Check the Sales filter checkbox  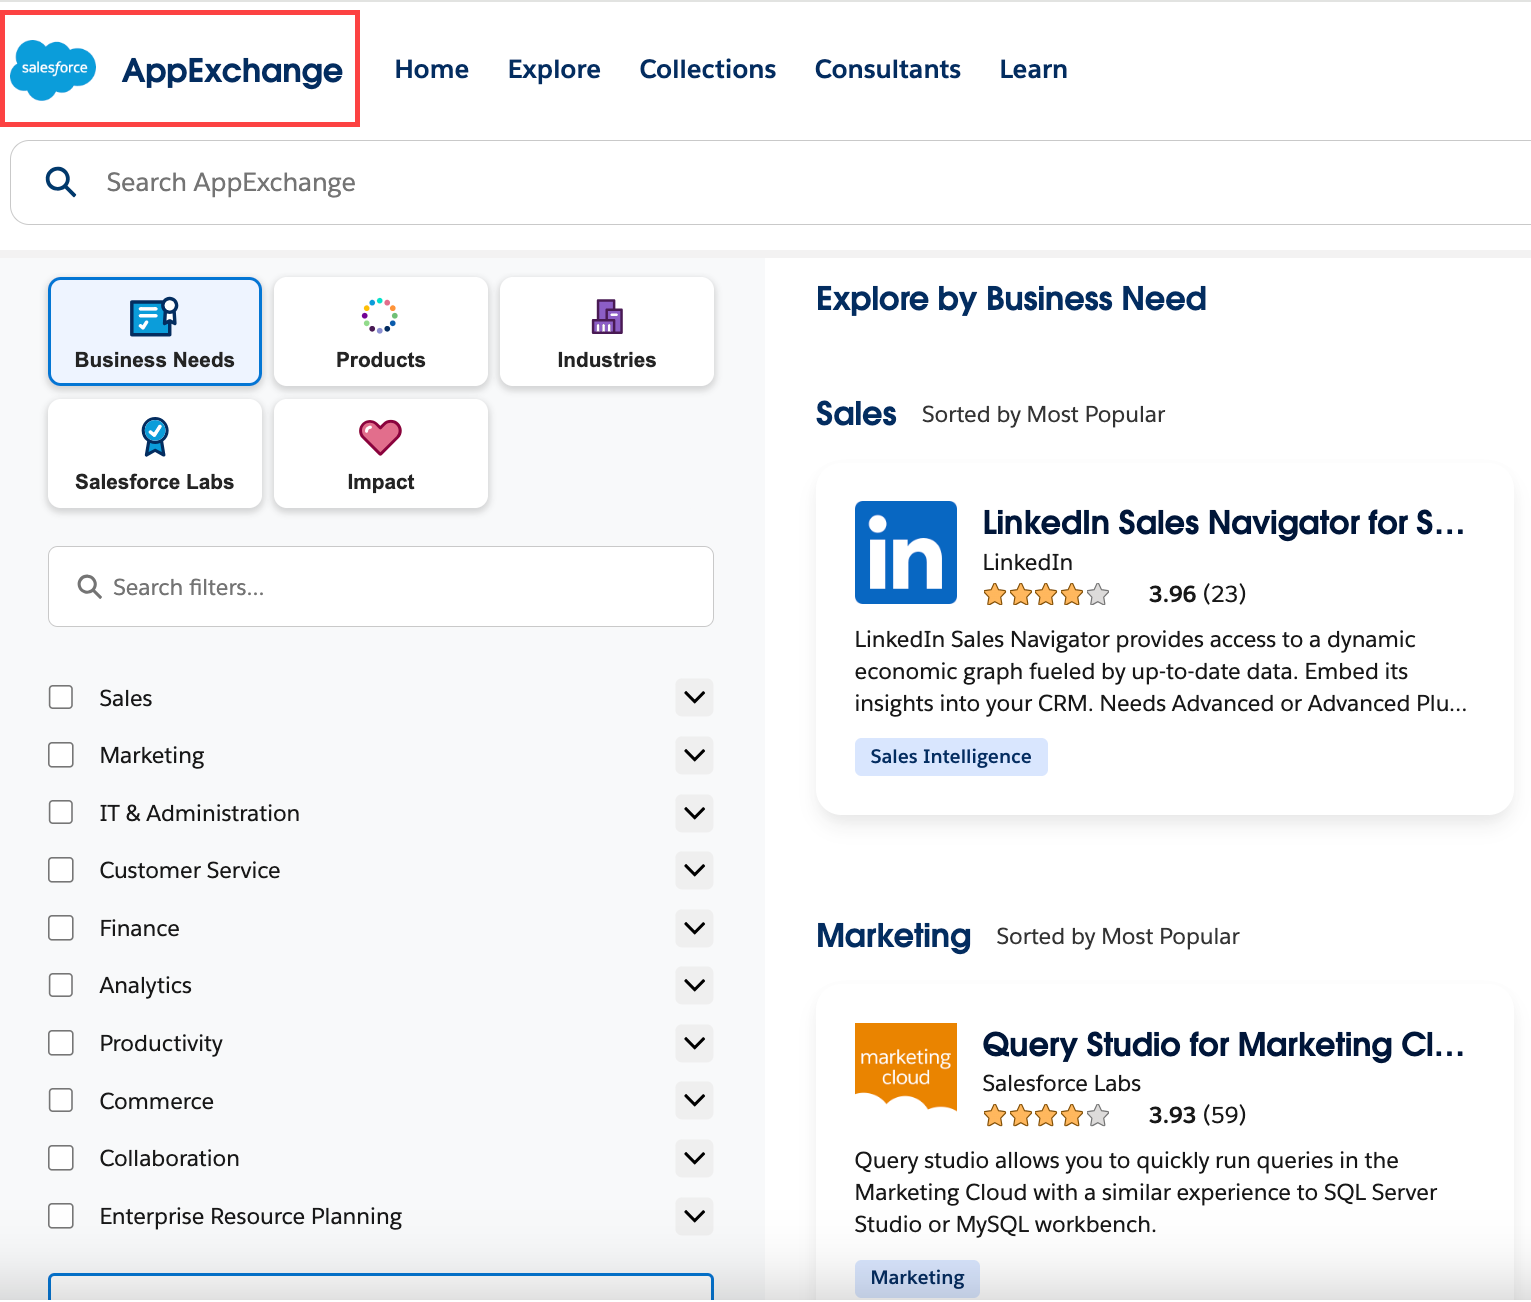point(61,697)
